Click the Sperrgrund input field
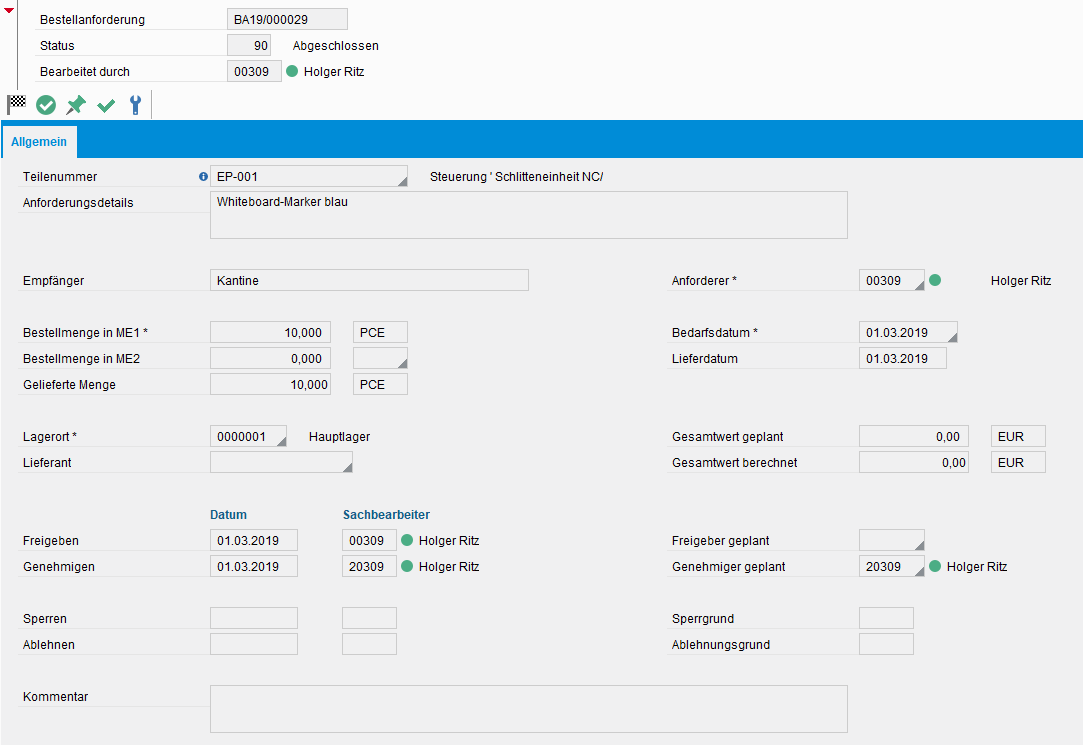This screenshot has height=745, width=1083. point(886,619)
